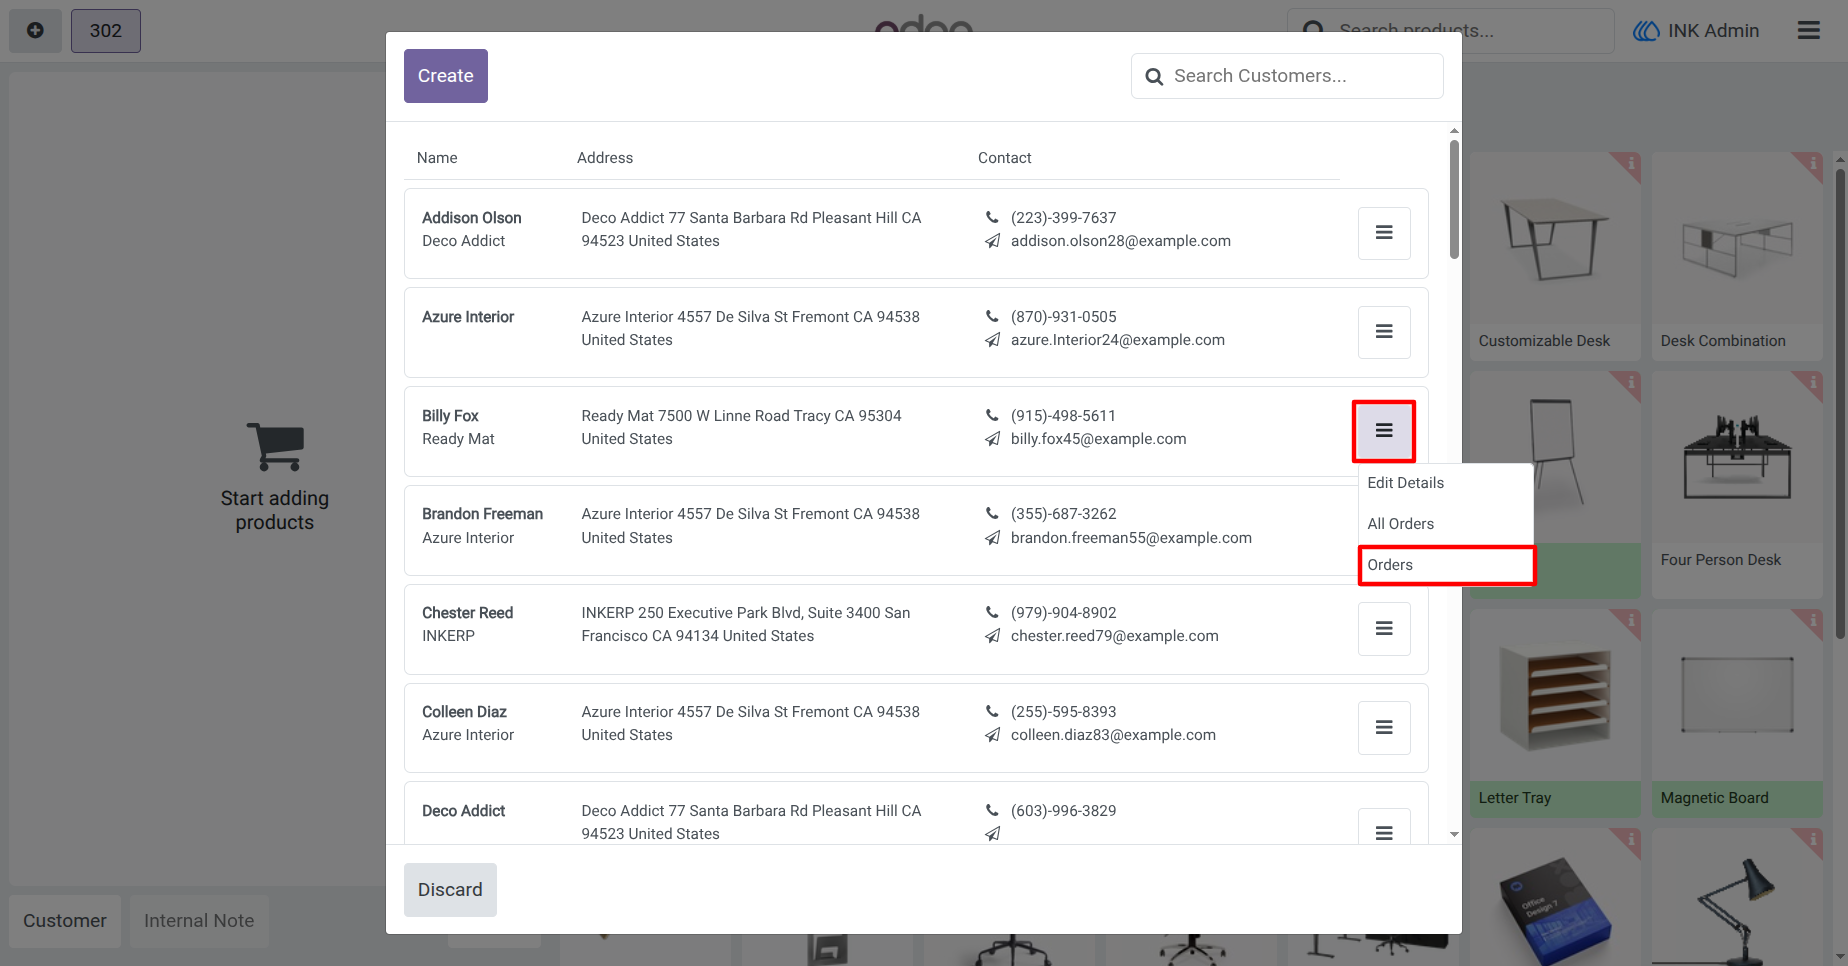Click the email icon for Azure Interior customer

pos(992,340)
